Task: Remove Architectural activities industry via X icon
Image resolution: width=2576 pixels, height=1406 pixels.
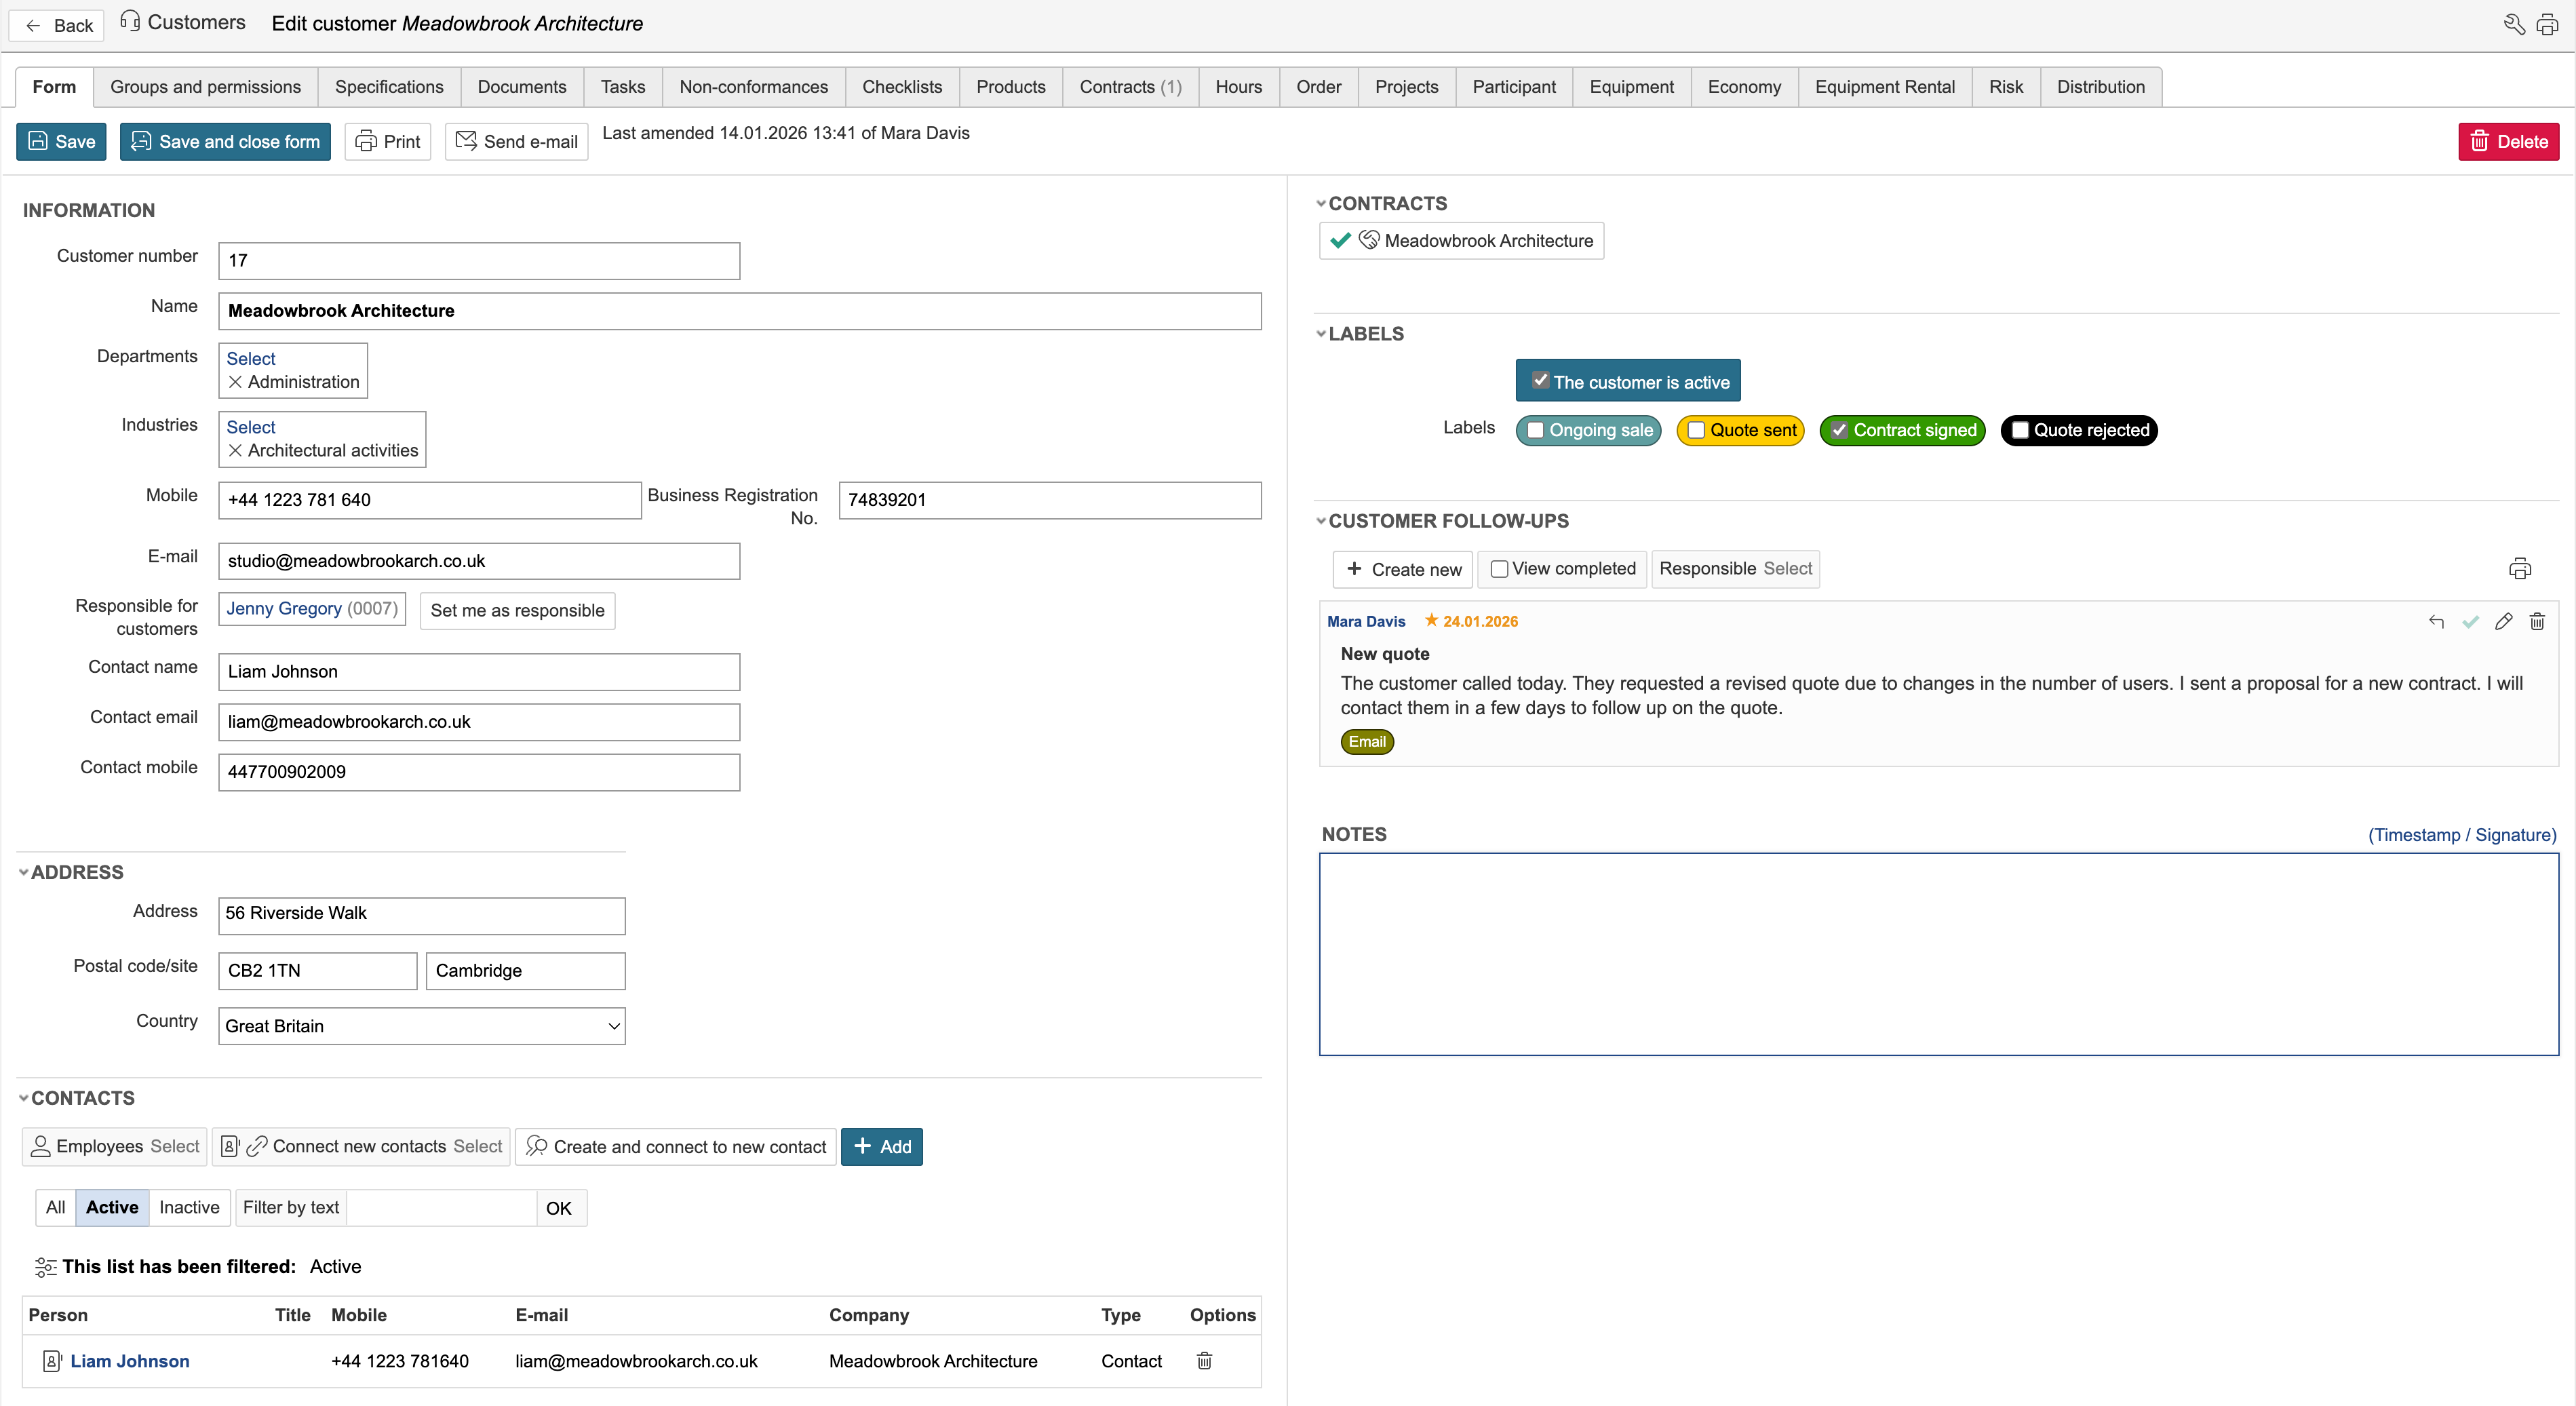Action: pos(235,451)
